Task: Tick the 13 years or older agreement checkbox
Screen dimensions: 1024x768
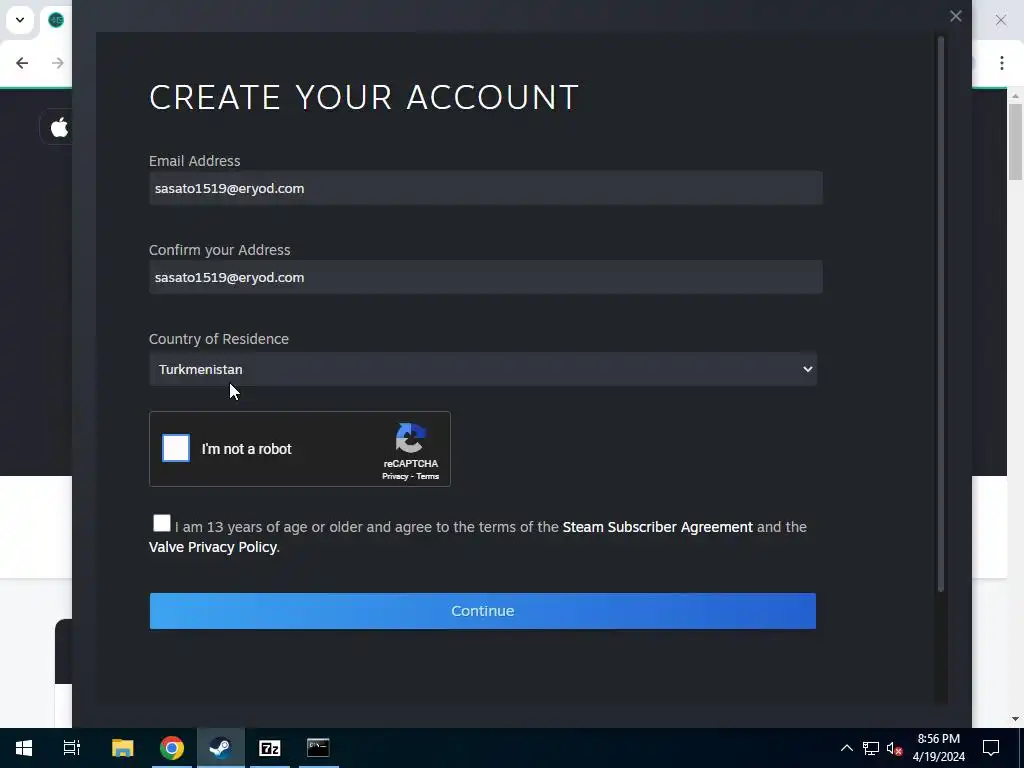Action: 161,523
